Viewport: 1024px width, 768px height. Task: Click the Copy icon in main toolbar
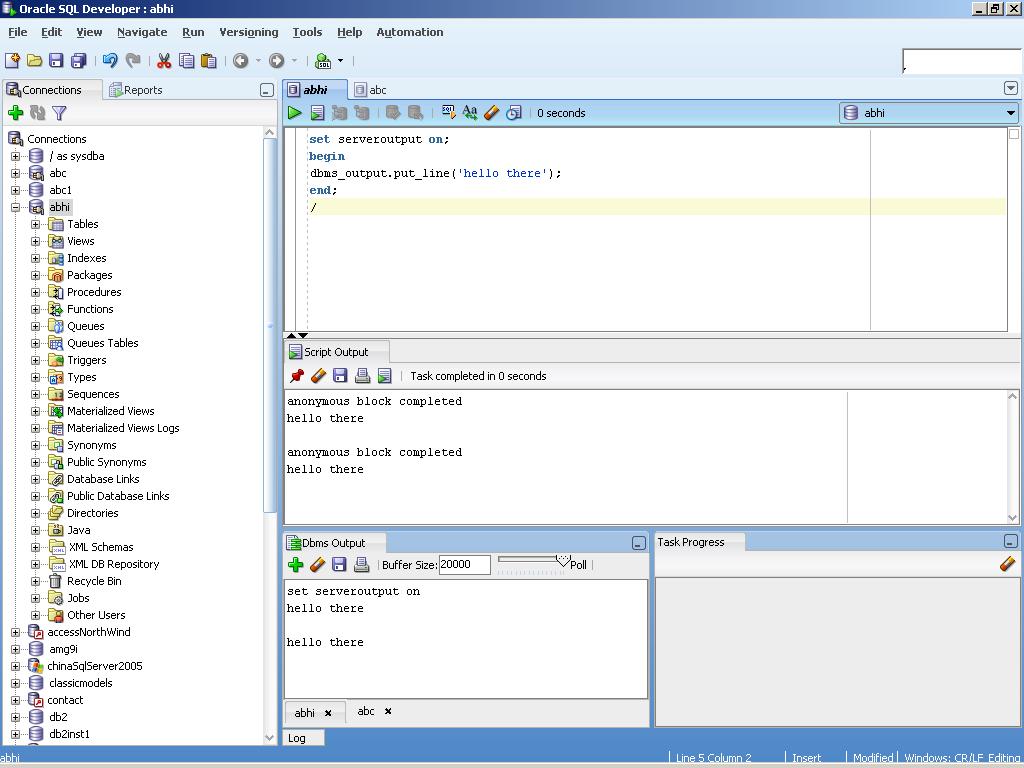click(x=187, y=61)
